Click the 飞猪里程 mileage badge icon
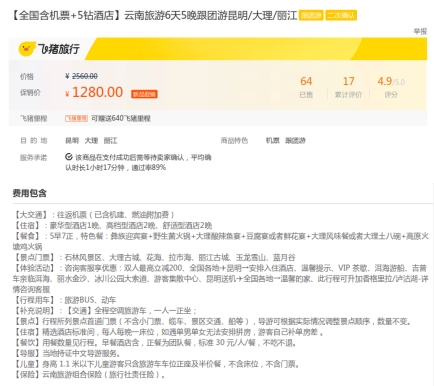The image size is (434, 386). click(76, 118)
